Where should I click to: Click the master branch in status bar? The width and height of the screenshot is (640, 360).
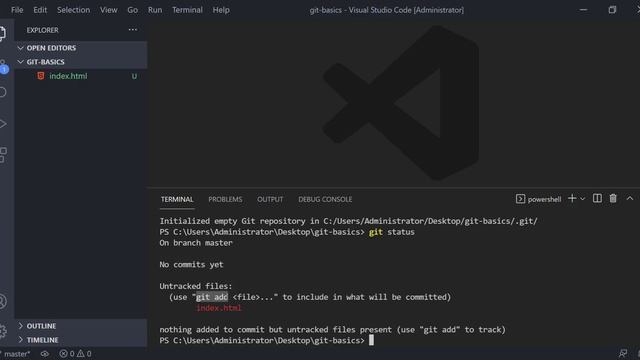[16, 353]
